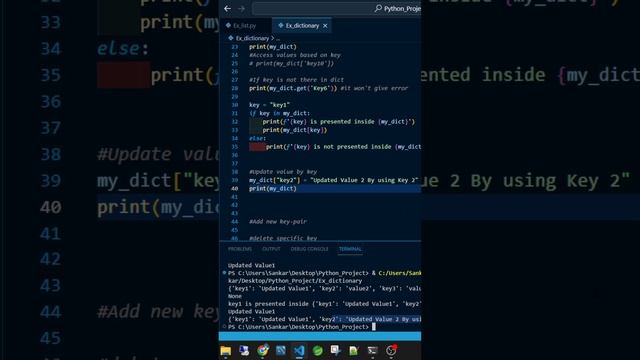Screen dimensions: 640x360
Task: Open the snipping tool in taskbar
Action: (x=336, y=351)
